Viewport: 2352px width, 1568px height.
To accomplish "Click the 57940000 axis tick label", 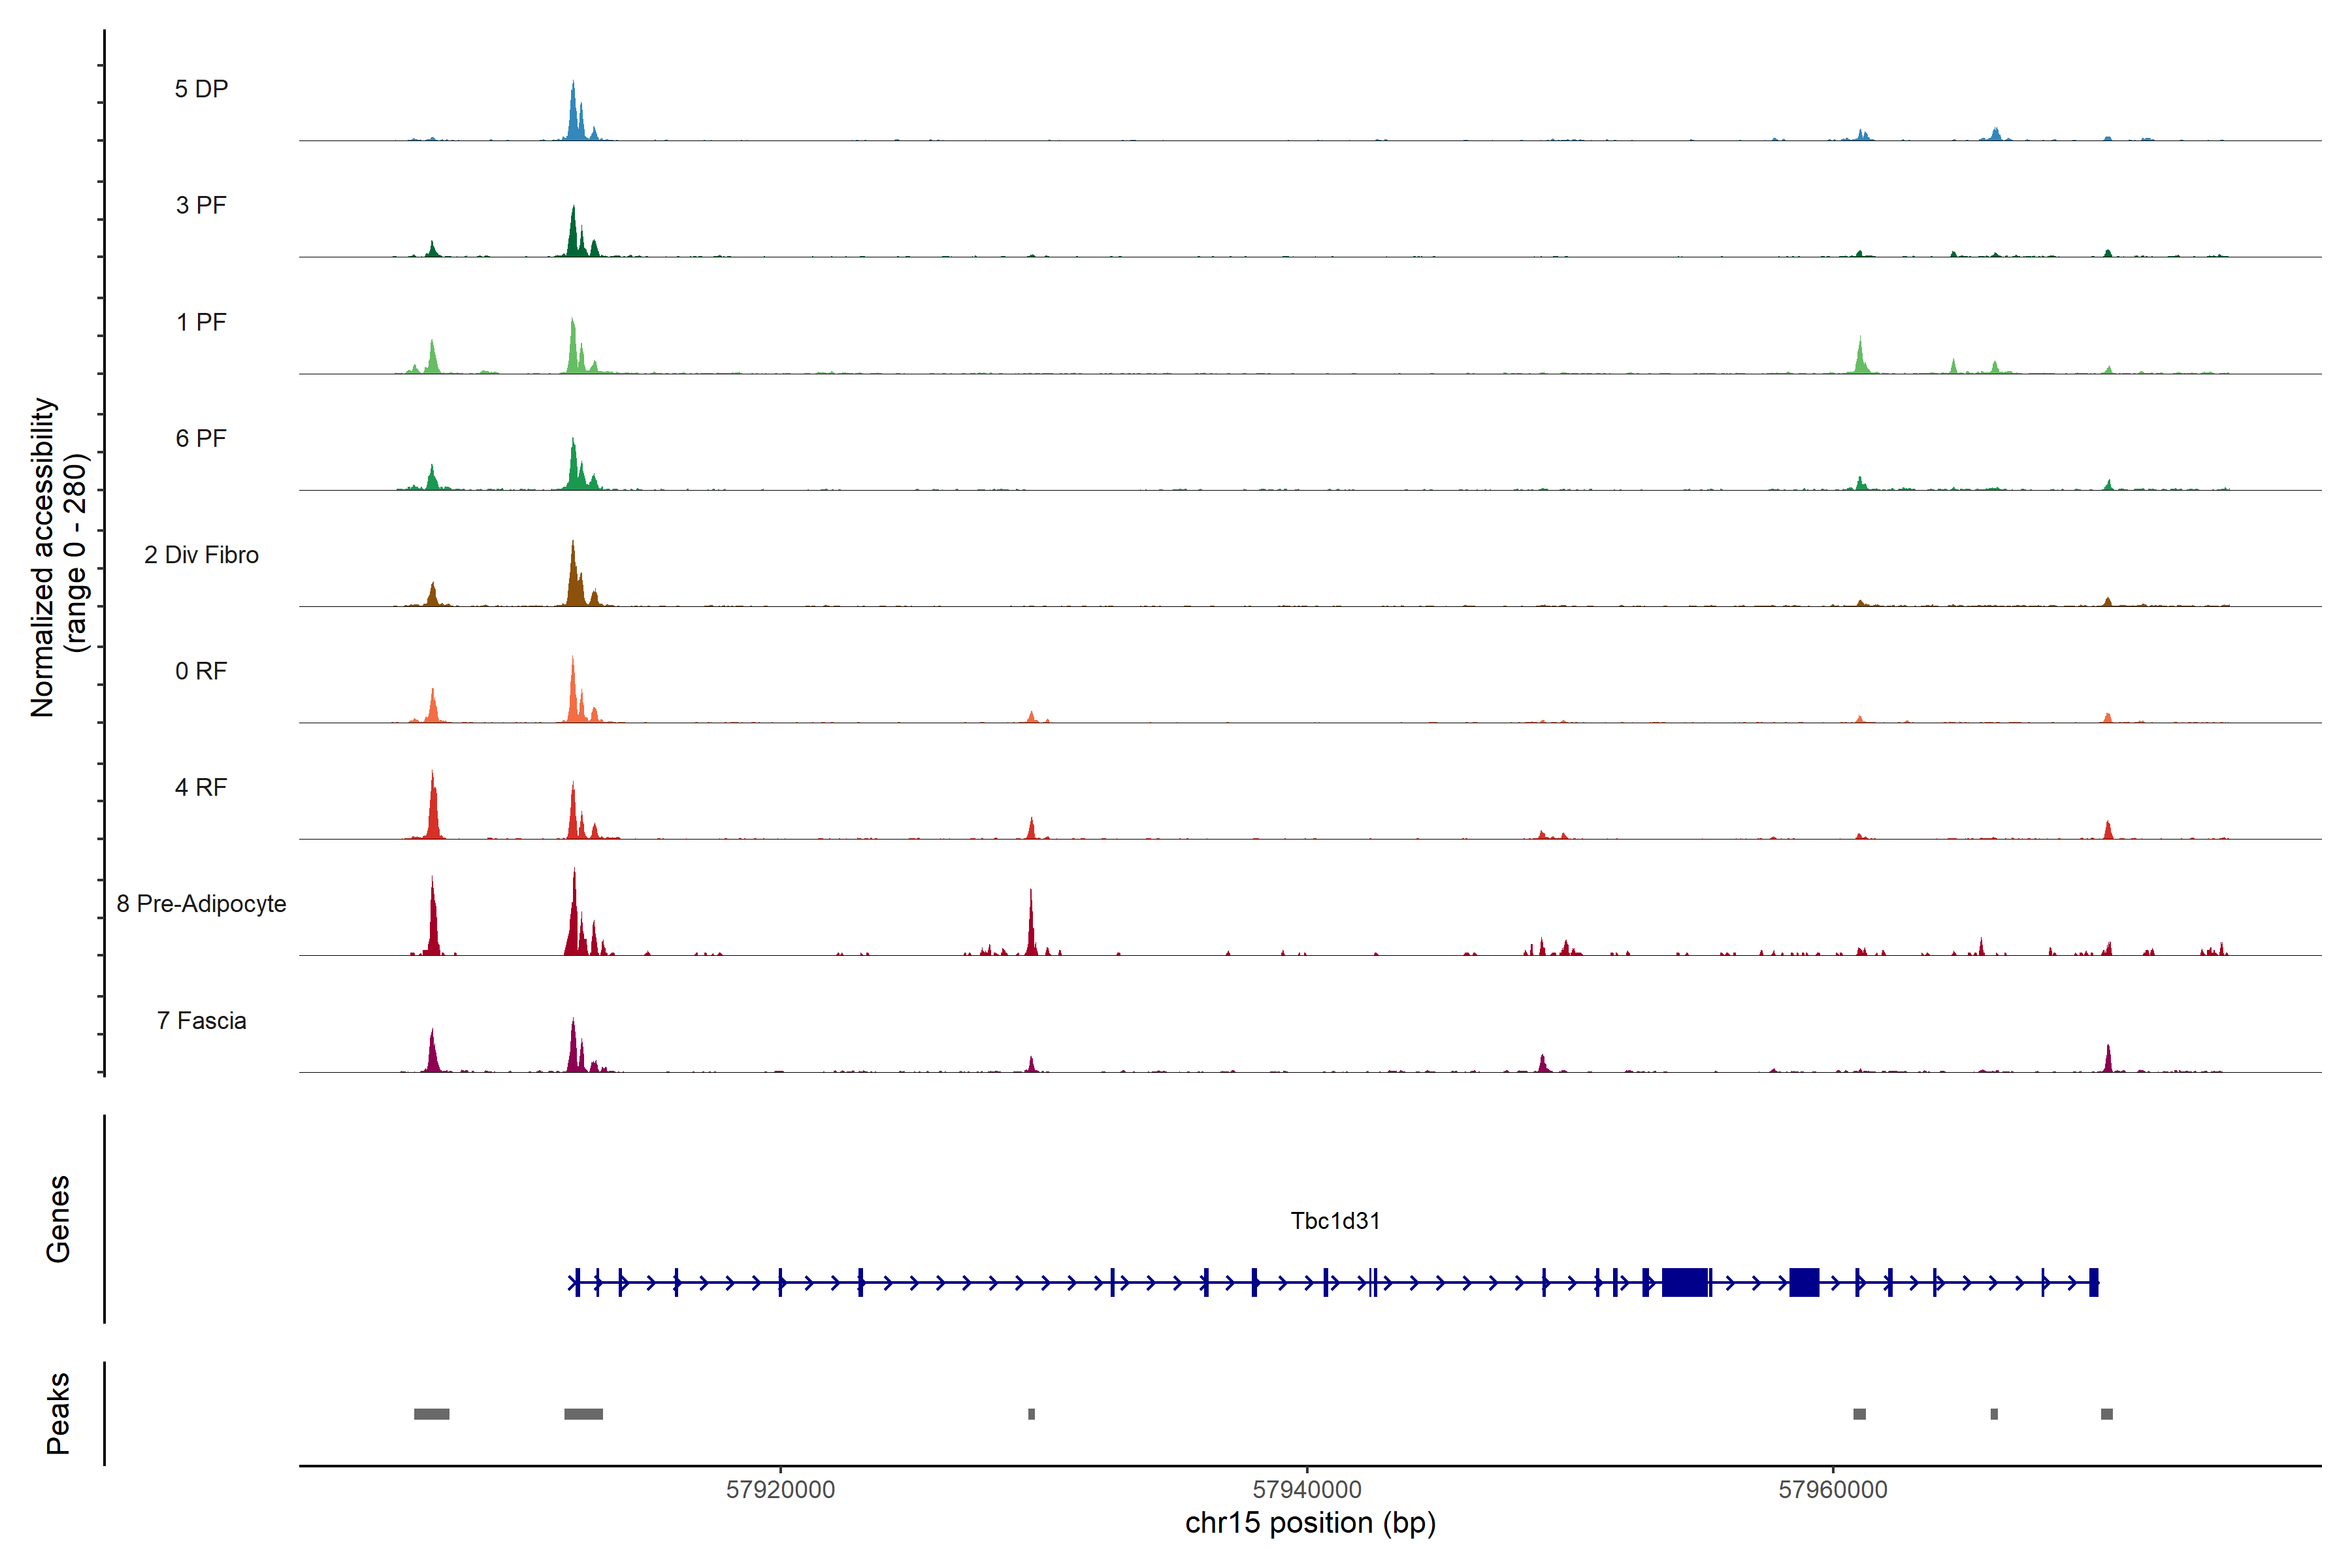I will click(1307, 1490).
